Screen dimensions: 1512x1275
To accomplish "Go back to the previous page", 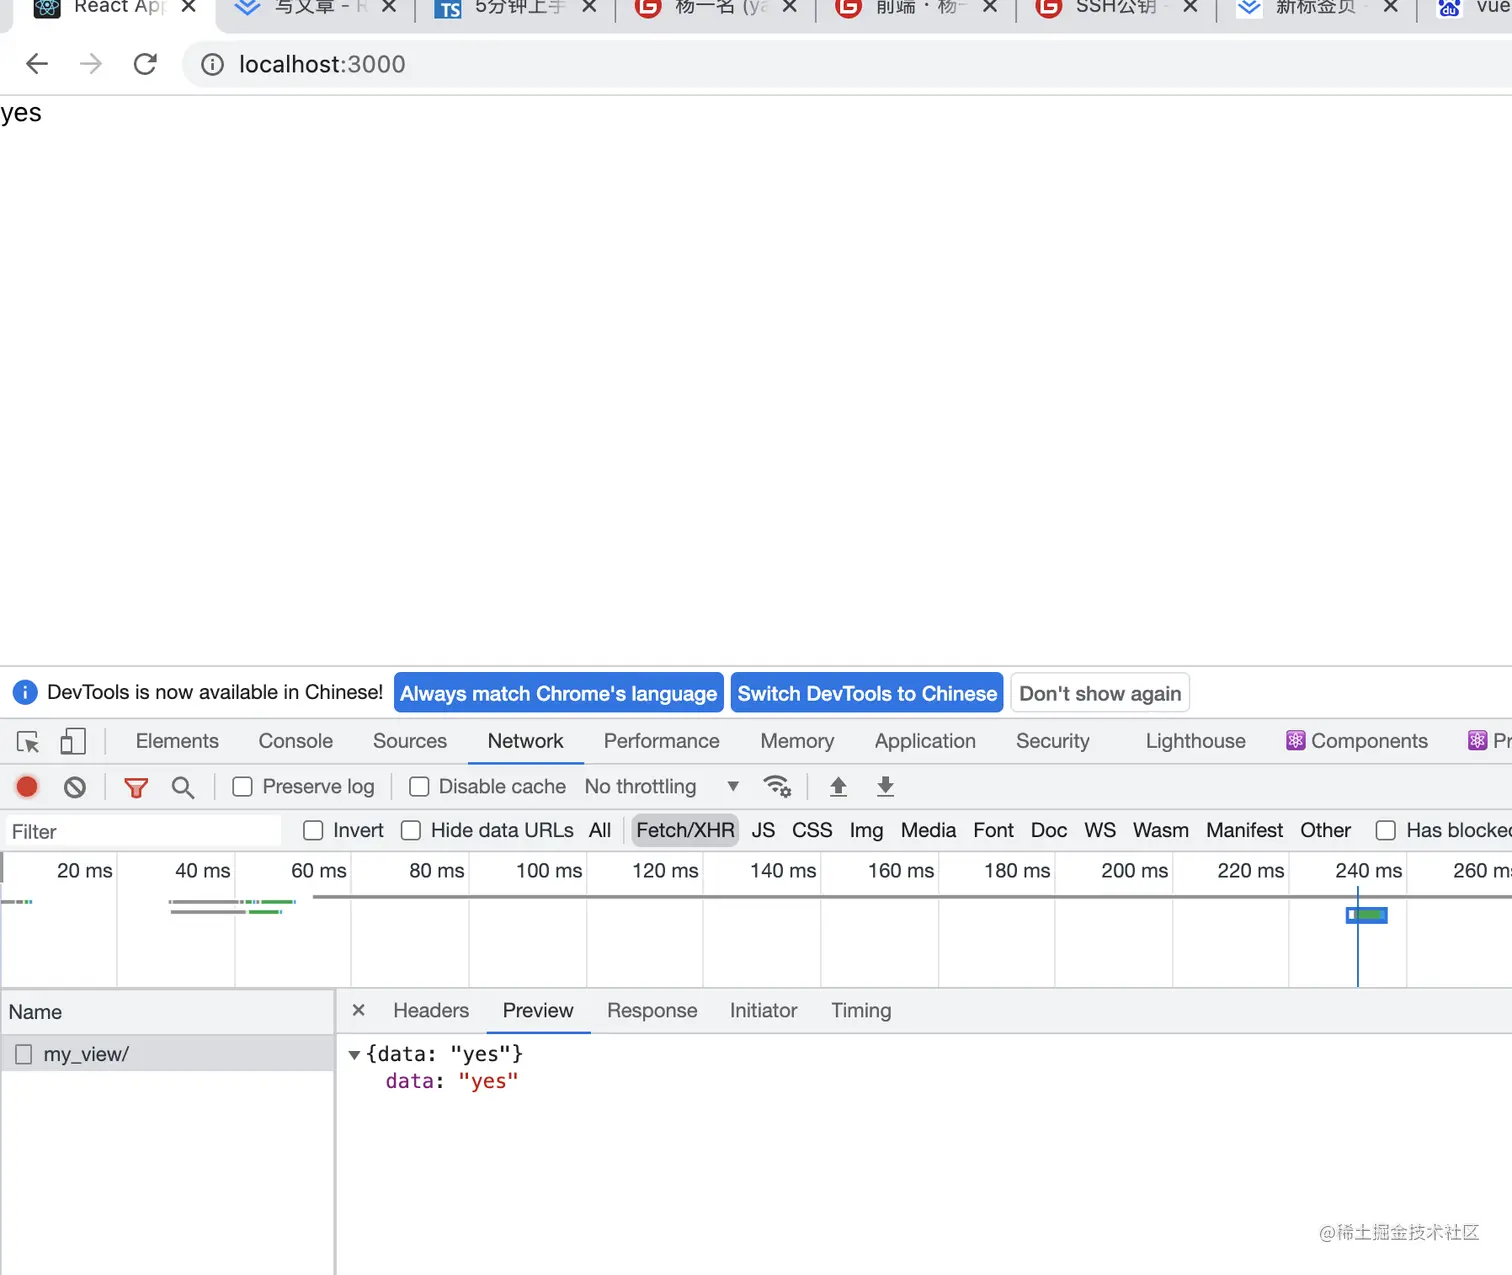I will [37, 65].
